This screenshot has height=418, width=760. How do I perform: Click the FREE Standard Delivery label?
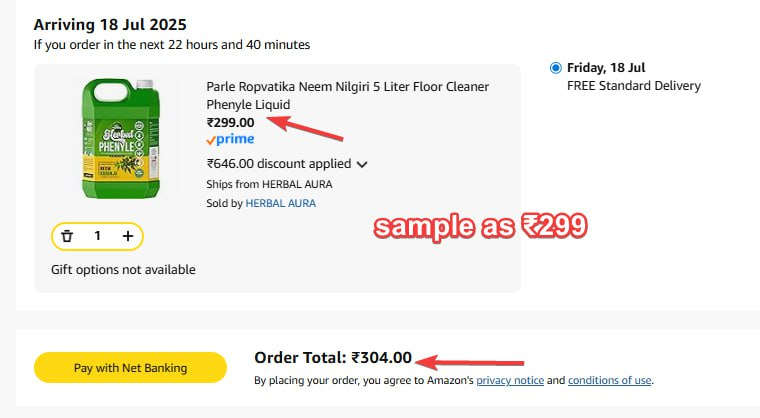(633, 86)
